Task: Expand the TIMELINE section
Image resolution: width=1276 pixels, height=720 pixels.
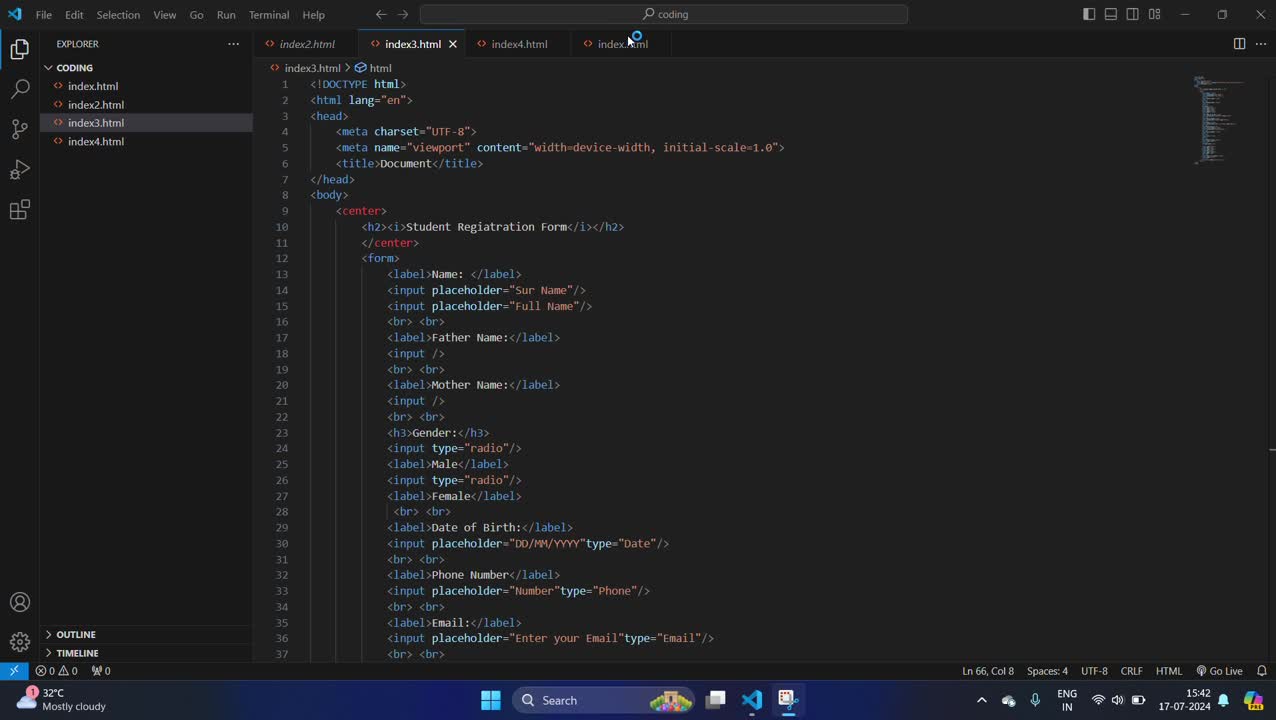Action: click(77, 653)
